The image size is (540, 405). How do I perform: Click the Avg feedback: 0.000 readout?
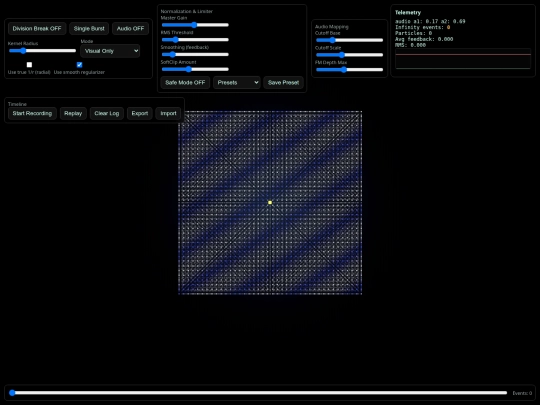pos(424,39)
